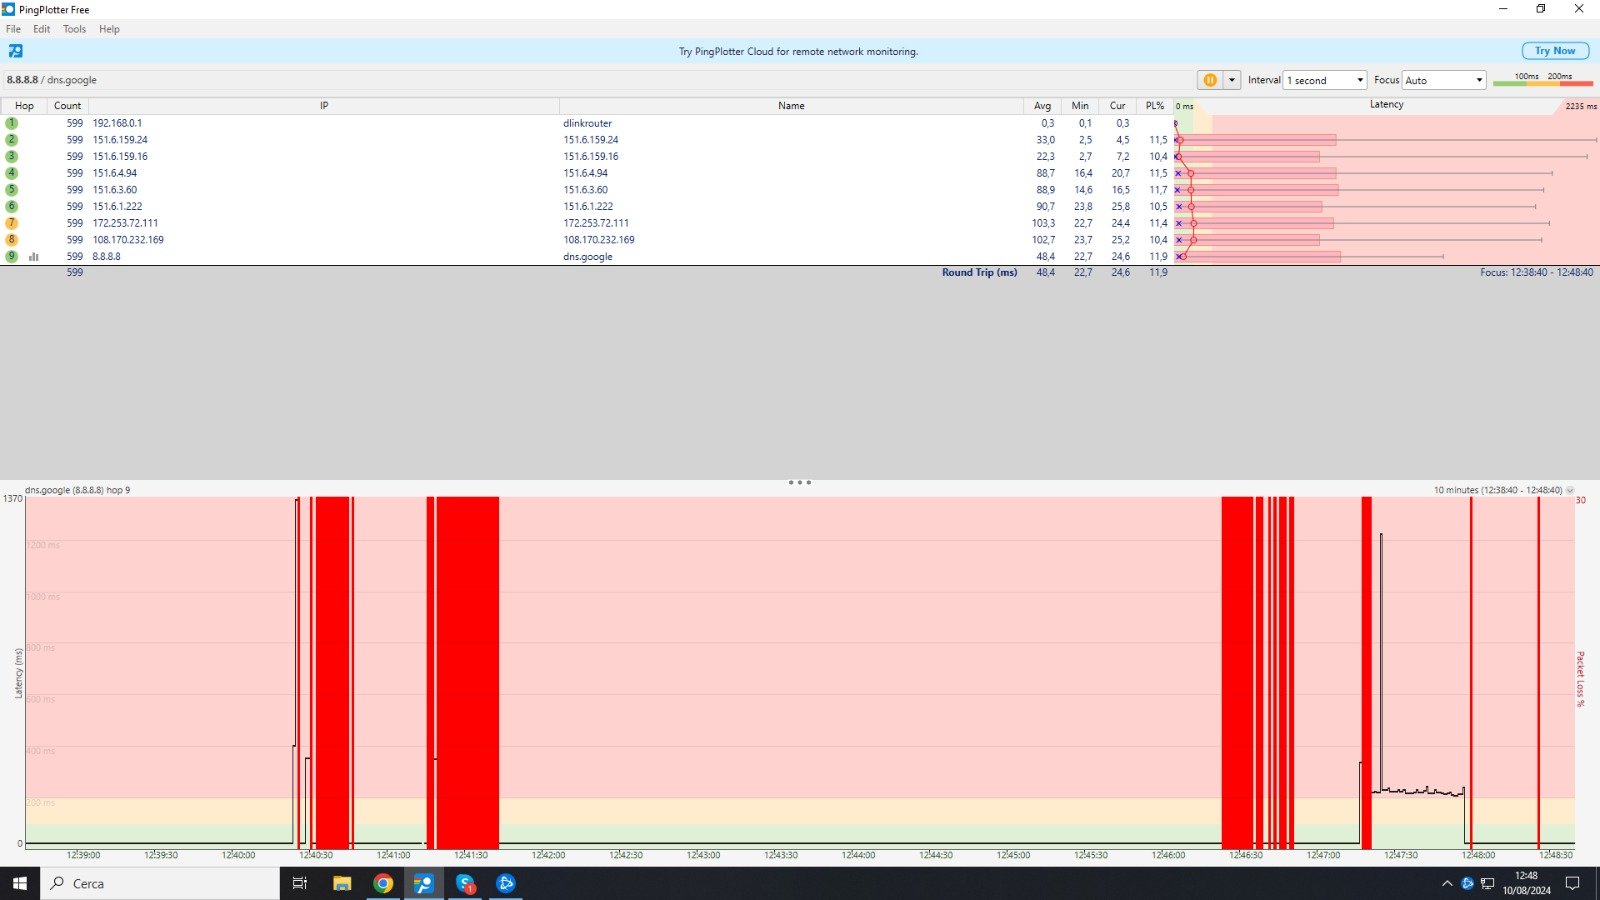Click the PingPlotter Free title bar icon

pos(9,9)
